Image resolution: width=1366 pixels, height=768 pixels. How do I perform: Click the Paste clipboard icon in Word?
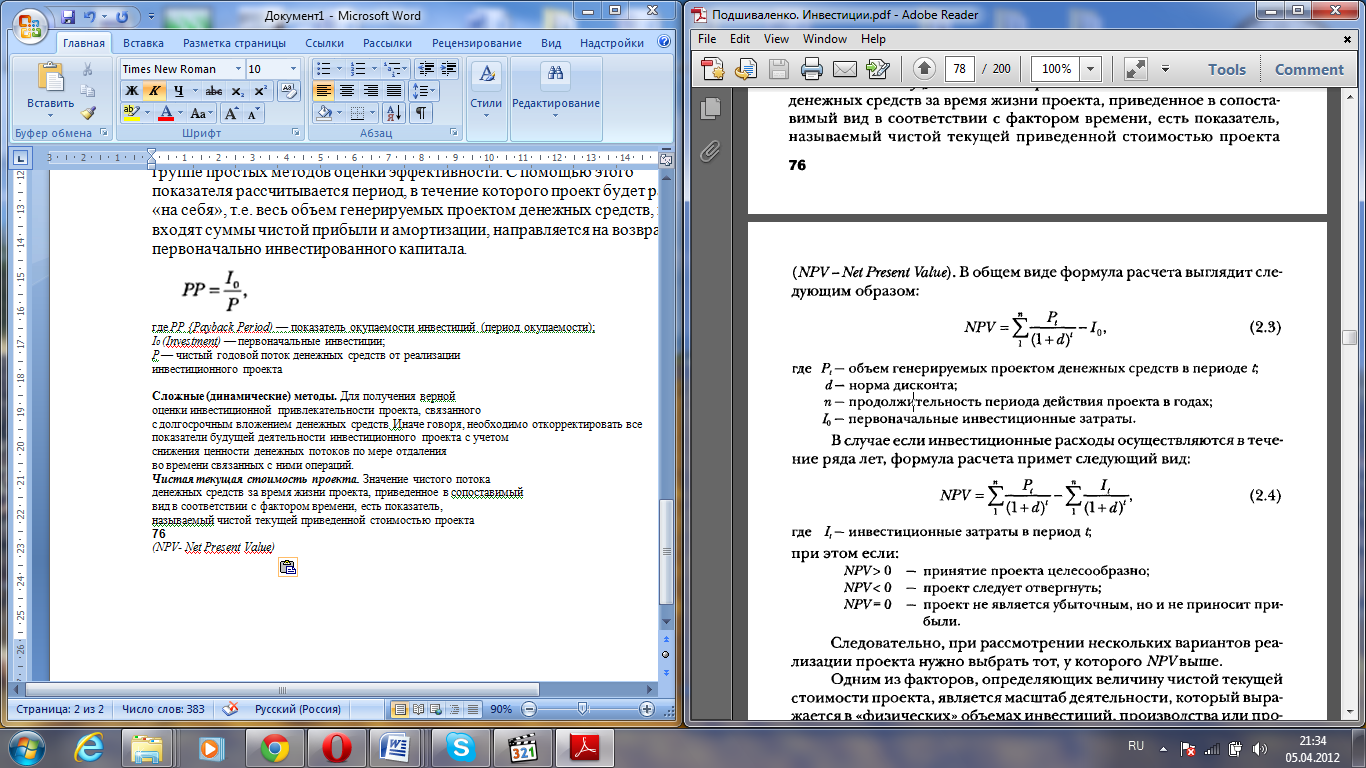tap(50, 77)
